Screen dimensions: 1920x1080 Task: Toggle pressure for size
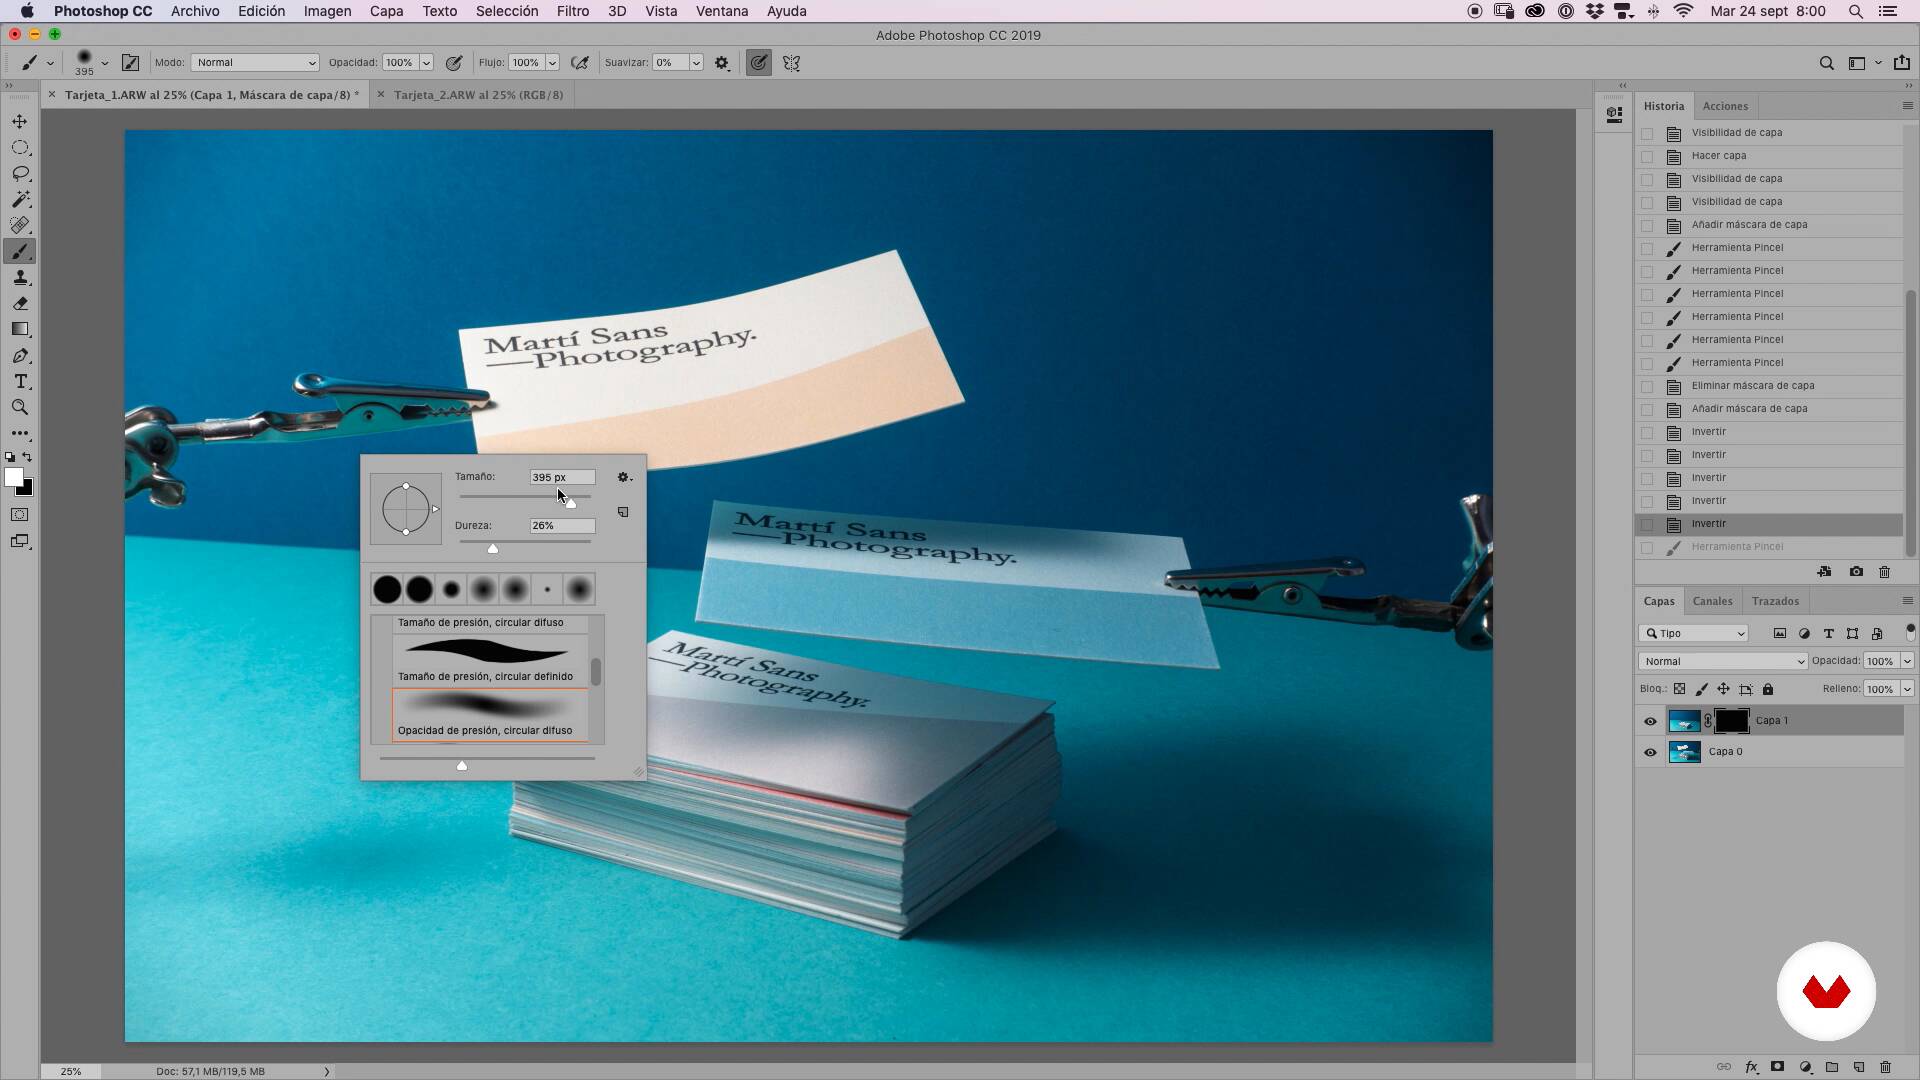tap(759, 63)
